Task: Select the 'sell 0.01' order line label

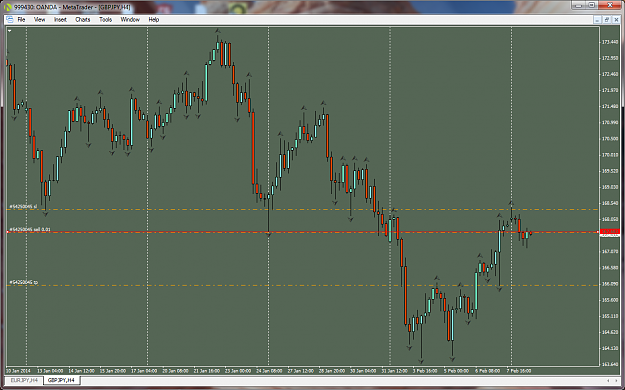Action: click(30, 229)
